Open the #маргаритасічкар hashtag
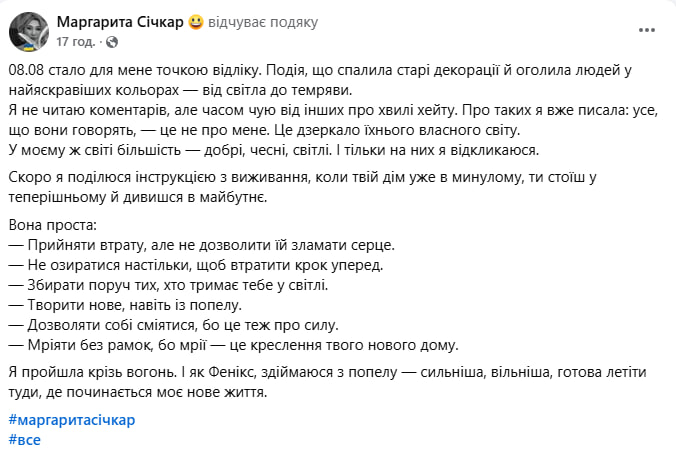This screenshot has width=676, height=452. pos(71,419)
